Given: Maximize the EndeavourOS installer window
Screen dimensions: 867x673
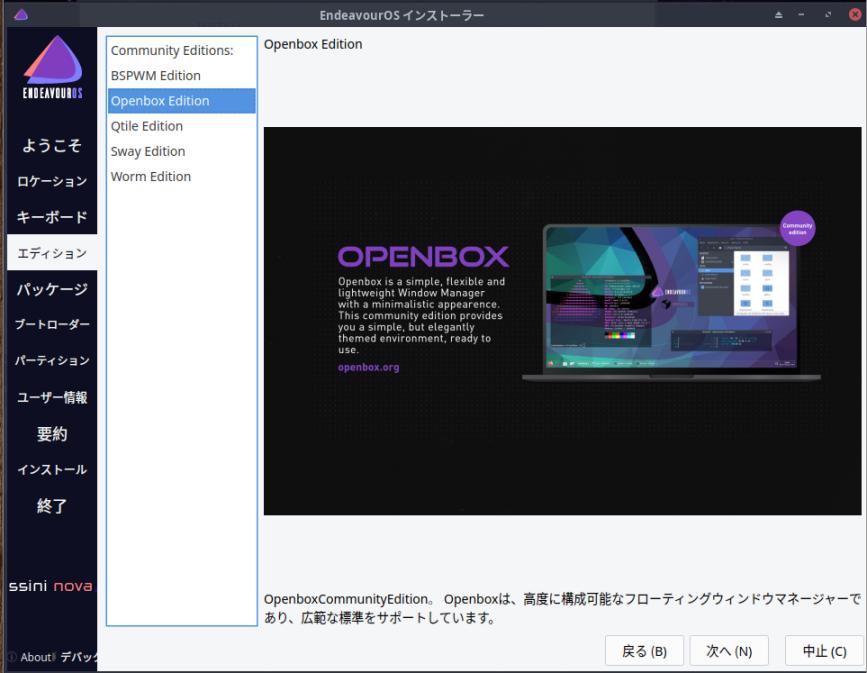Looking at the screenshot, I should [828, 15].
